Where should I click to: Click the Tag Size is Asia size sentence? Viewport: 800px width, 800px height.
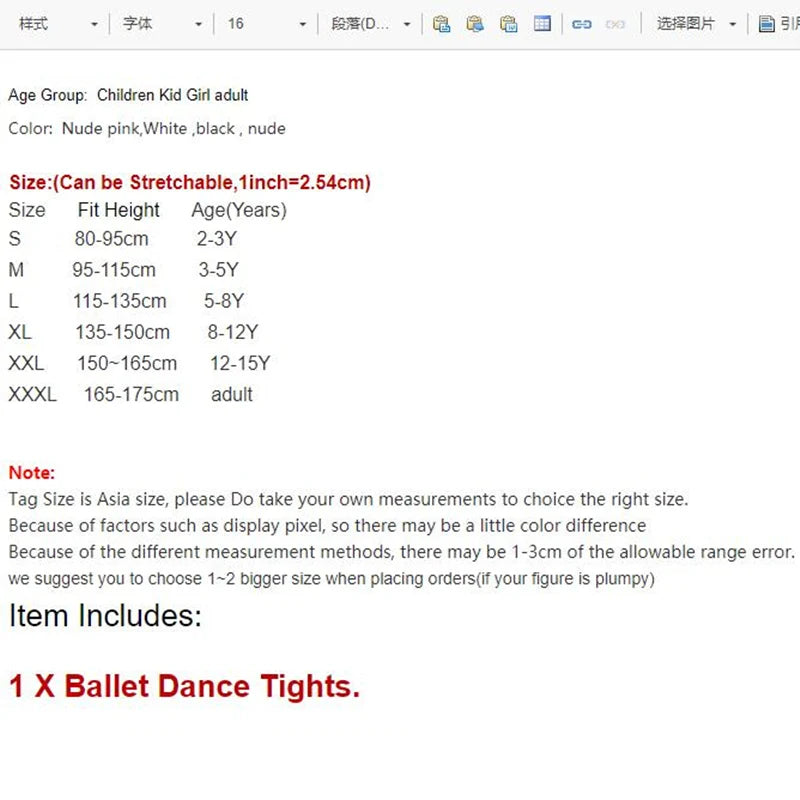click(348, 500)
